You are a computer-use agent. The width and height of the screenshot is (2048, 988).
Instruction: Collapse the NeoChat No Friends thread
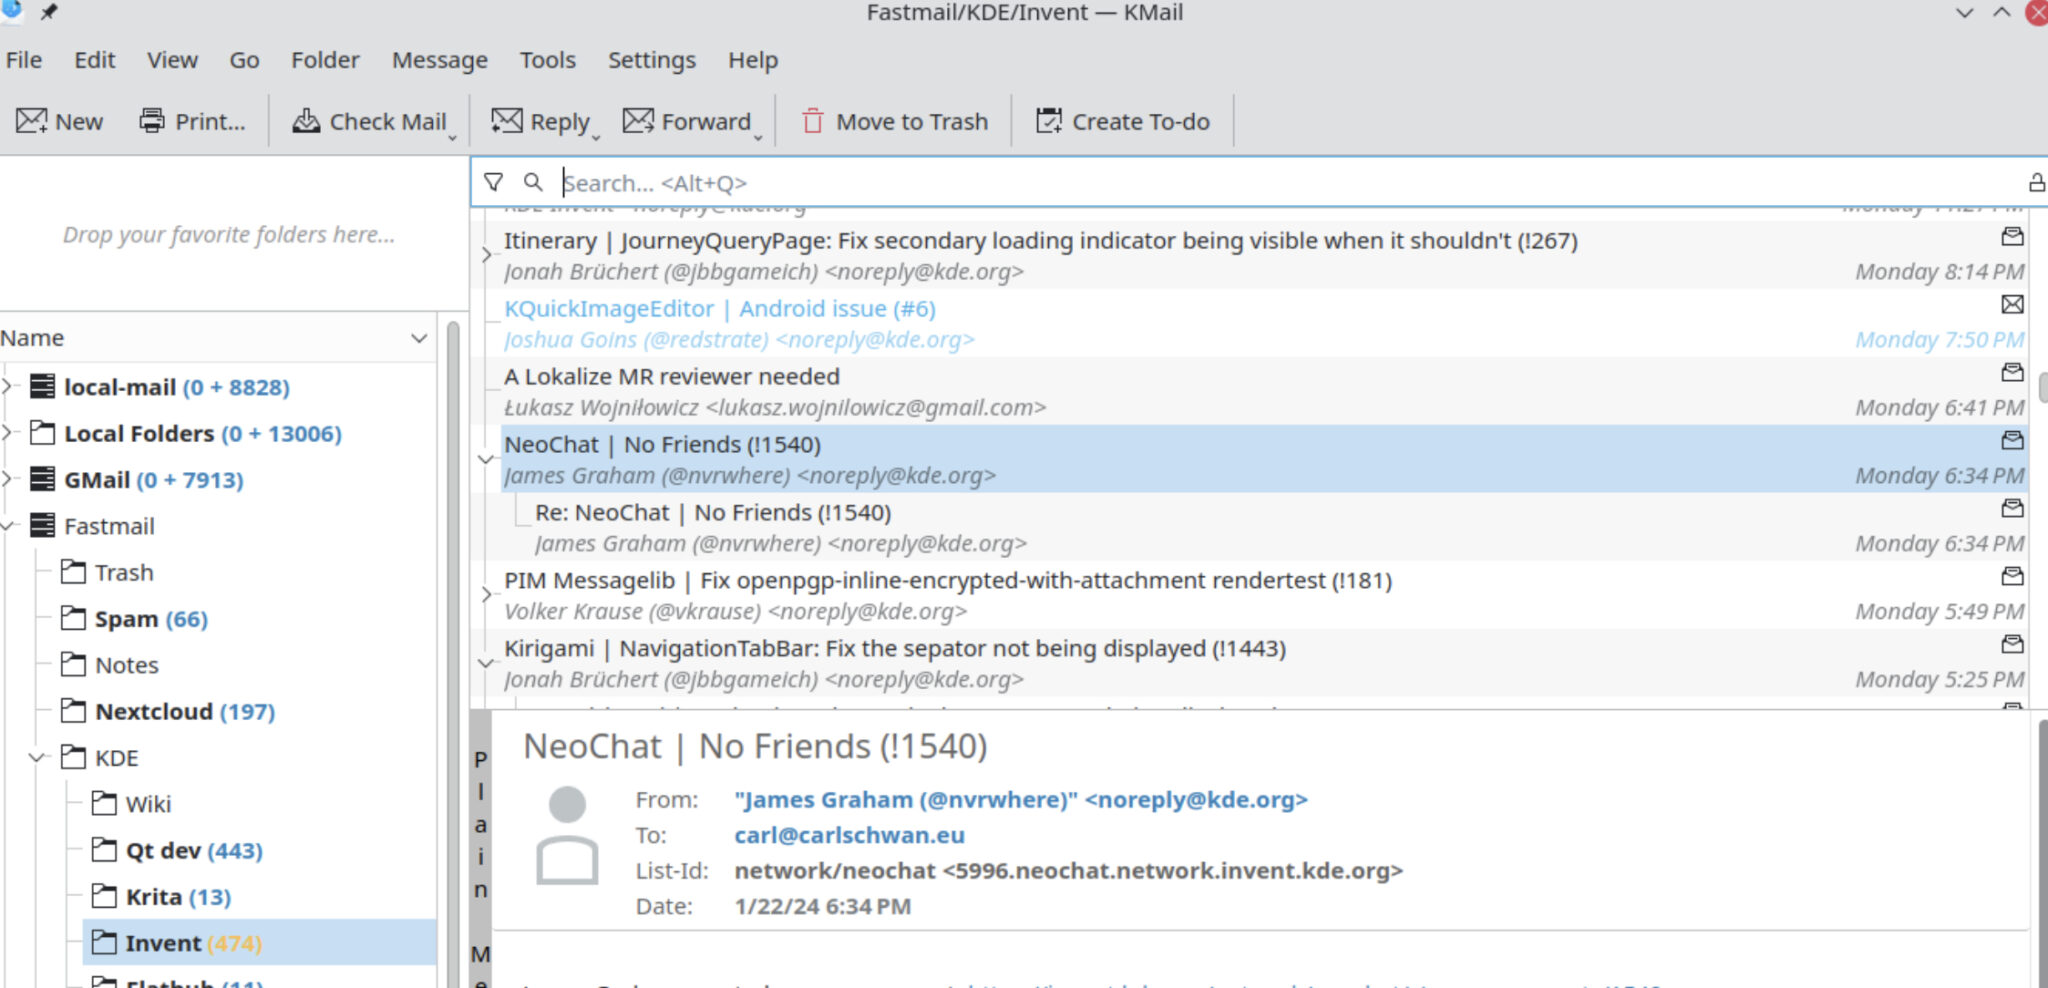(x=486, y=460)
